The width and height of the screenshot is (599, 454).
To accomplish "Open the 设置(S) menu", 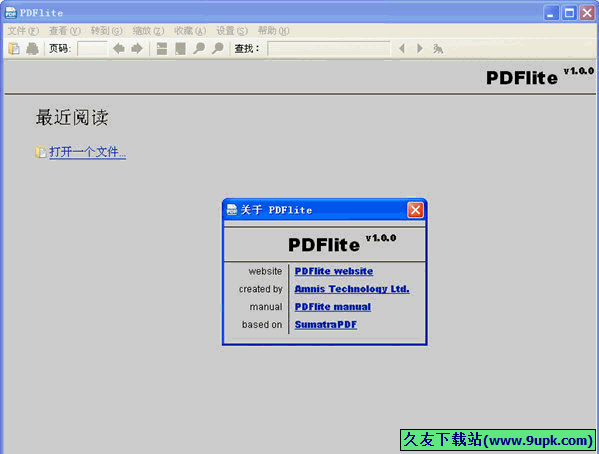I will click(x=232, y=31).
